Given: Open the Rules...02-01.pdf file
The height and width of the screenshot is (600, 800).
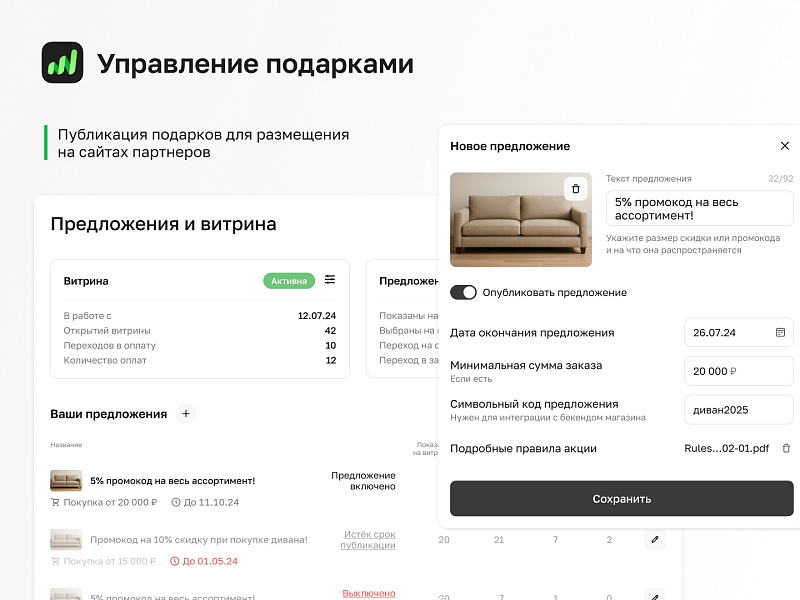Looking at the screenshot, I should [726, 448].
